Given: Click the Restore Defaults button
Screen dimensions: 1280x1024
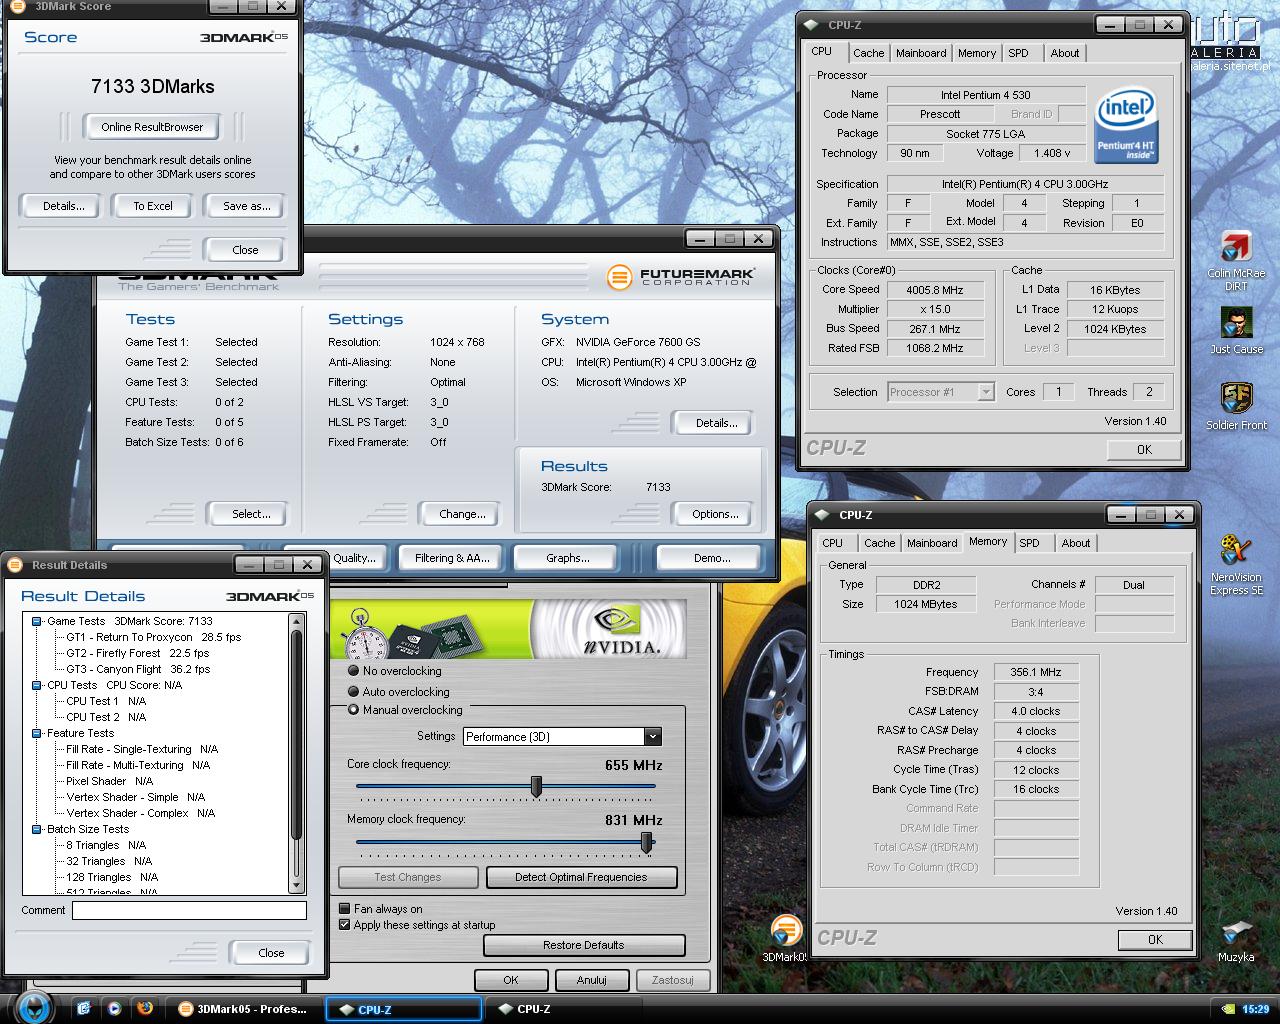Looking at the screenshot, I should 584,945.
